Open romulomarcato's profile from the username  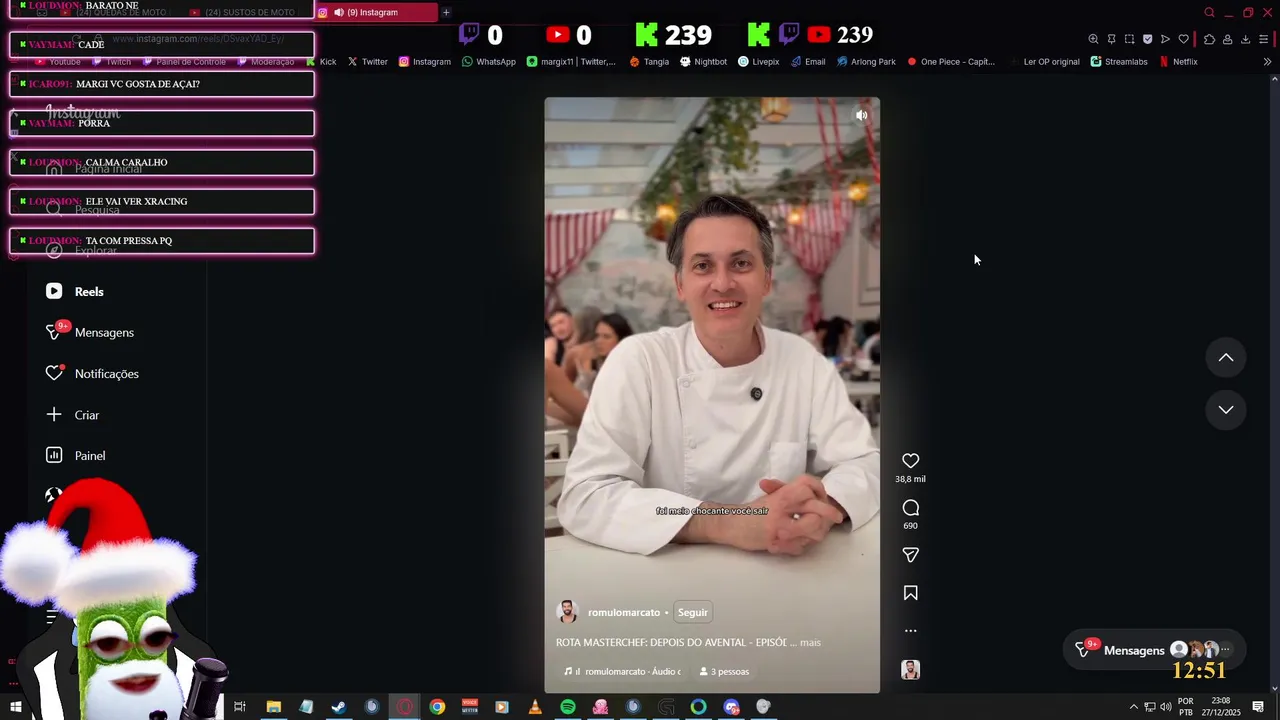(624, 612)
